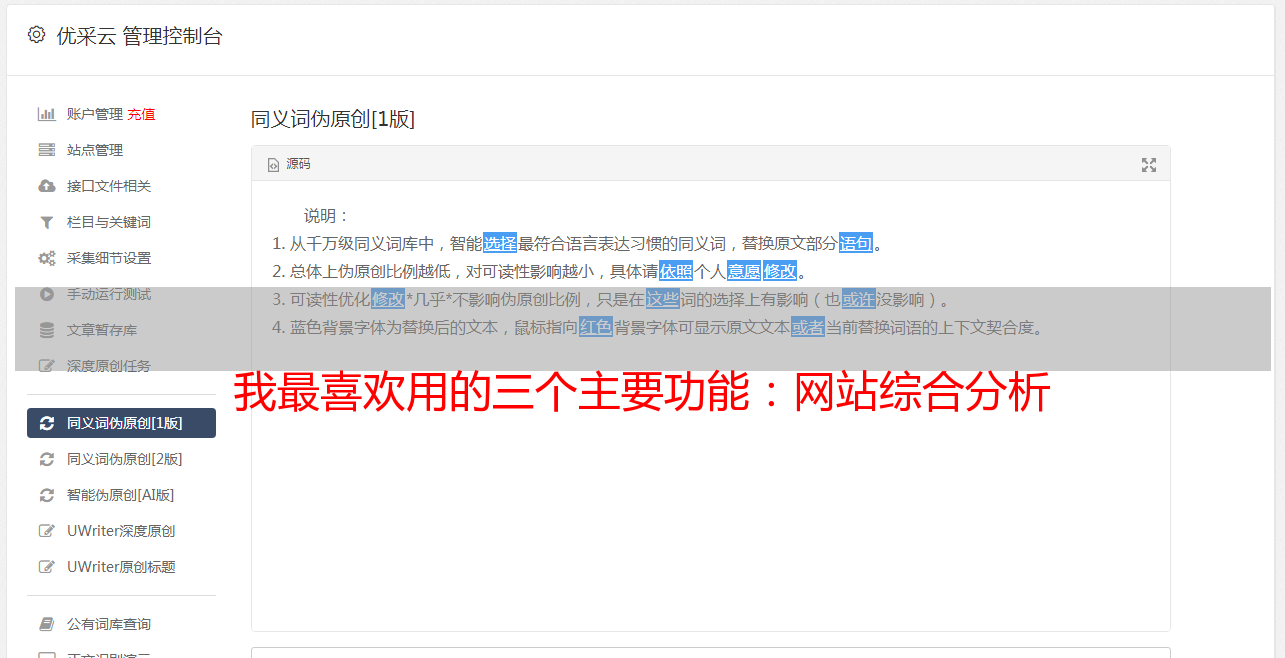Open the 智能伪原创[AI版] menu item
1285x658 pixels.
click(121, 495)
